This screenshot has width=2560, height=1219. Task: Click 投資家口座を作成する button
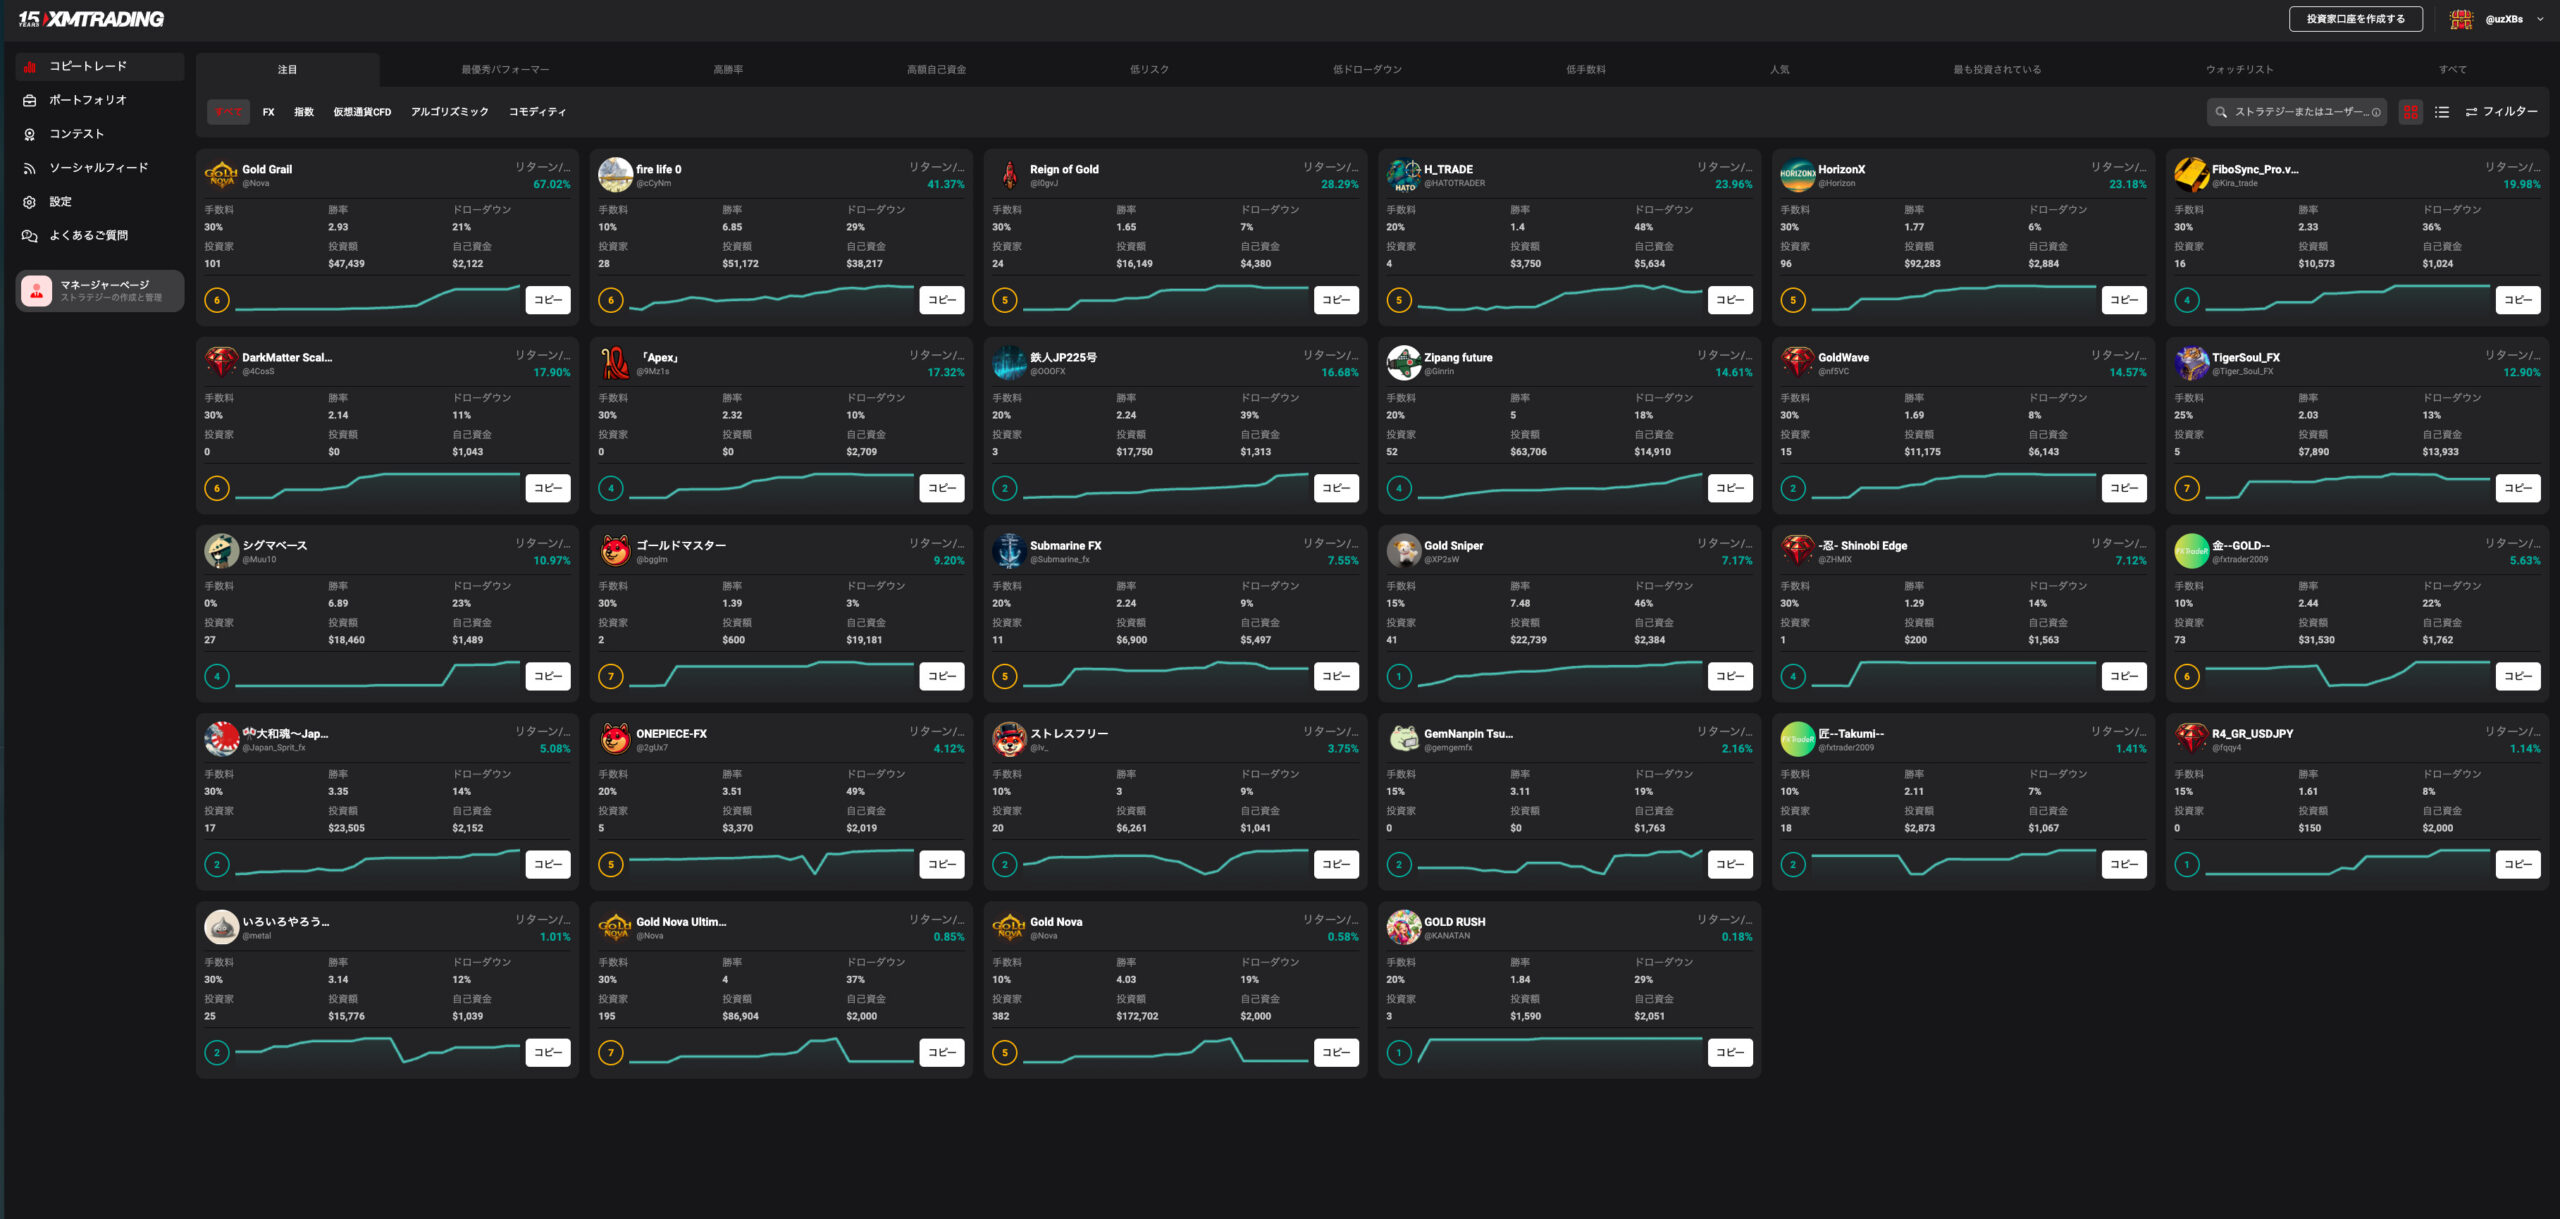pyautogui.click(x=2355, y=19)
